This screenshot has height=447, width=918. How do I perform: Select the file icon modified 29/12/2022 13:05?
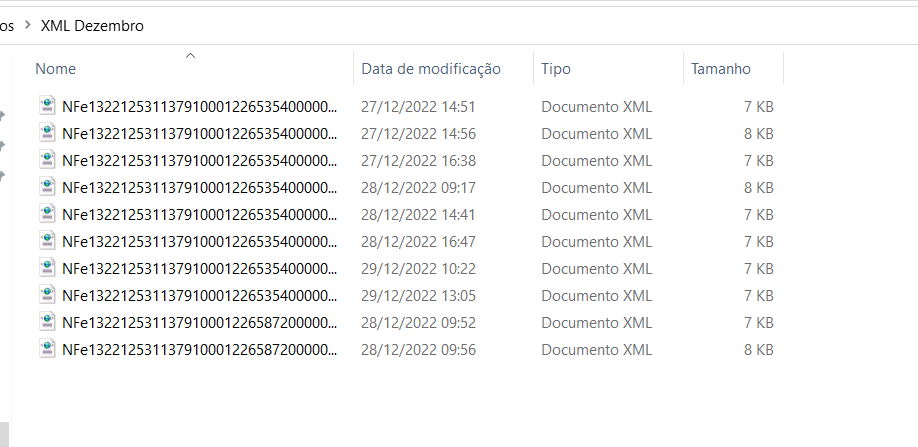coord(47,295)
